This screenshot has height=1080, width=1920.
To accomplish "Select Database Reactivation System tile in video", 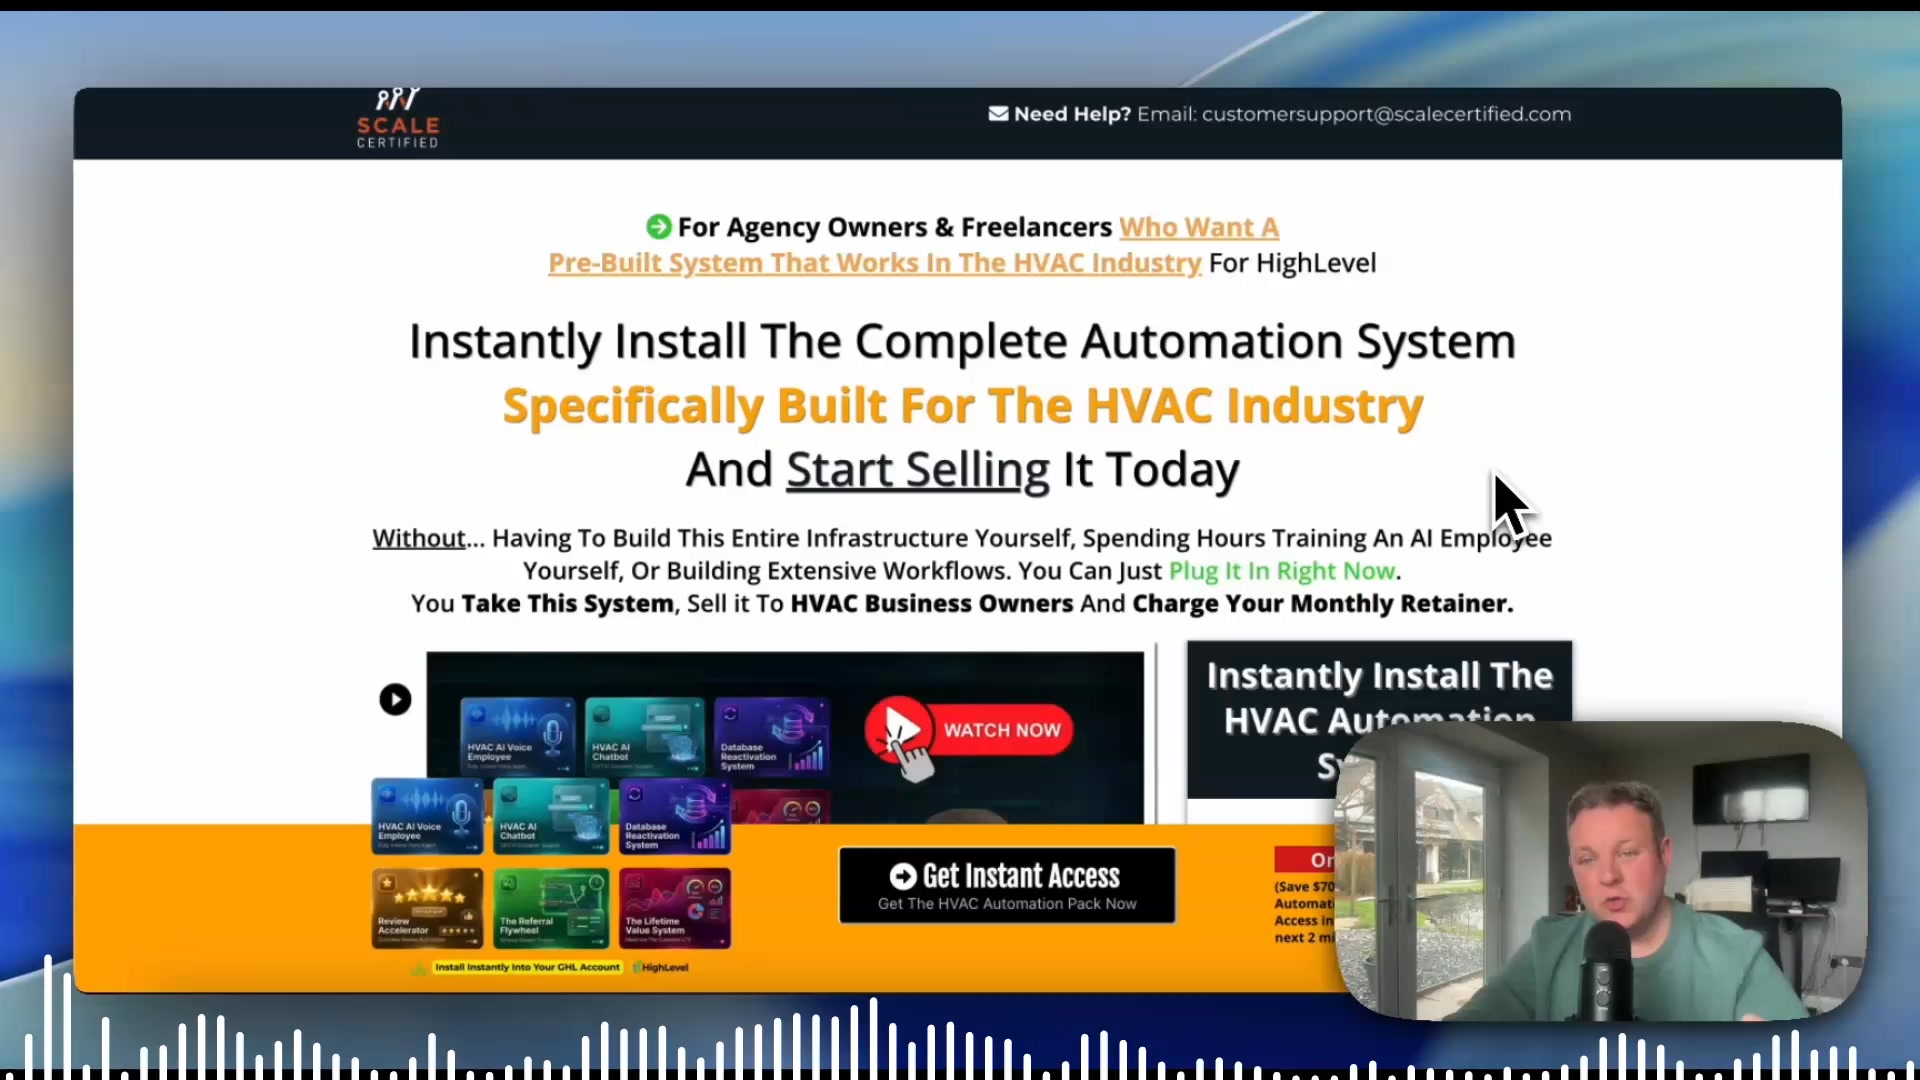I will coord(771,736).
